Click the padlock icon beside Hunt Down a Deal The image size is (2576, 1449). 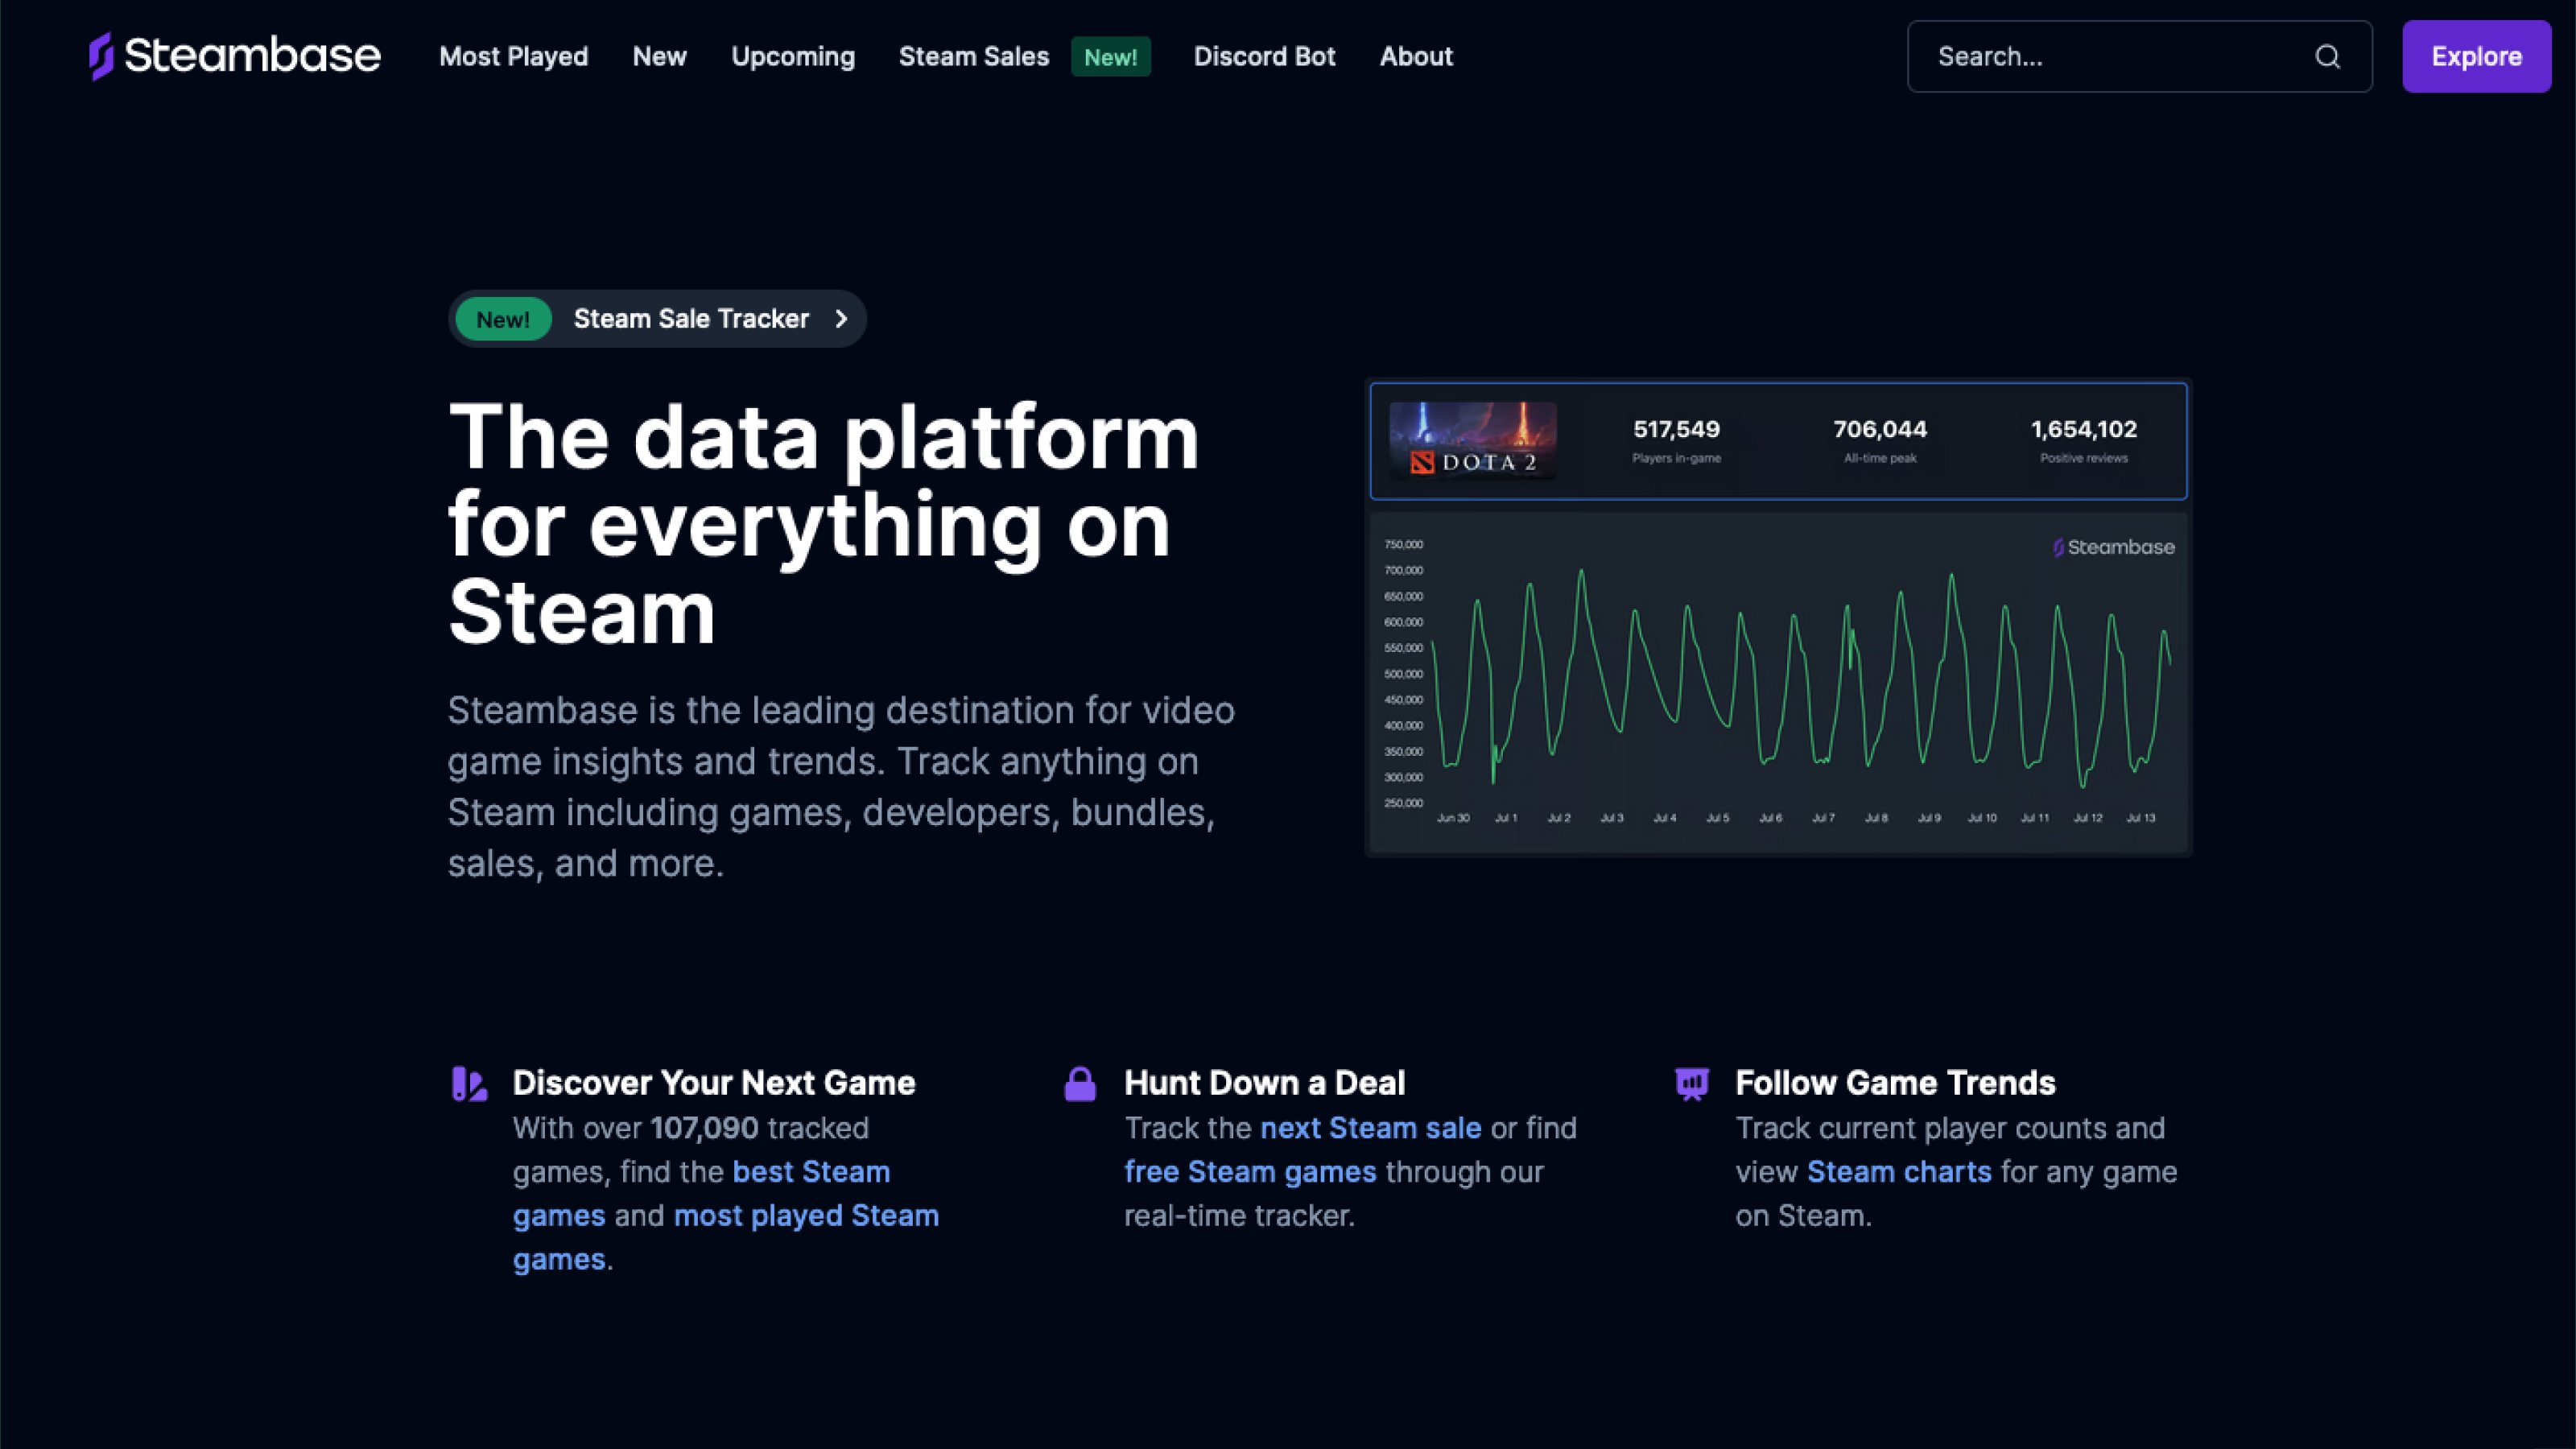pyautogui.click(x=1081, y=1083)
